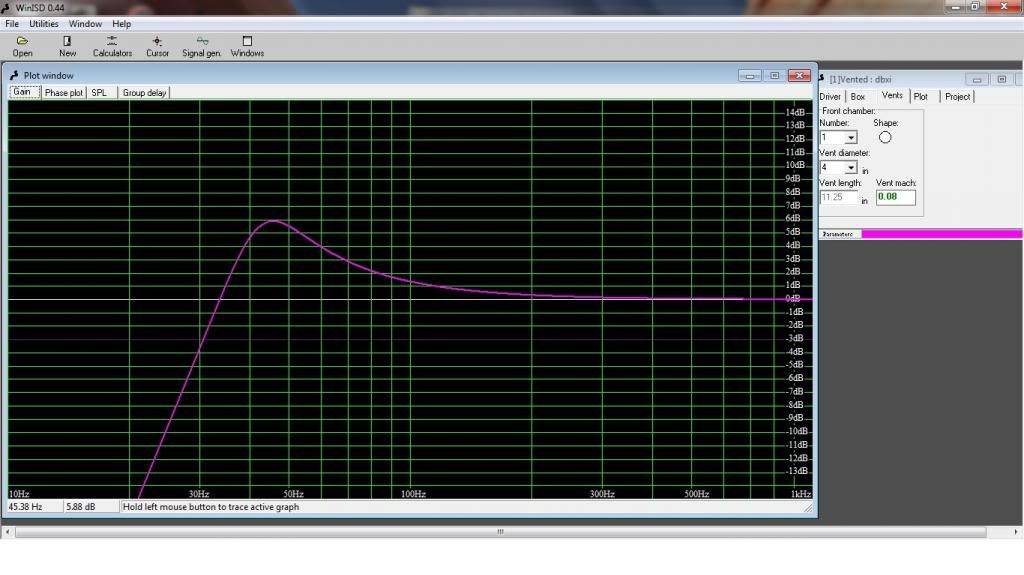The image size is (1024, 575).
Task: Minimize the Vented dbxi project window
Action: click(977, 80)
